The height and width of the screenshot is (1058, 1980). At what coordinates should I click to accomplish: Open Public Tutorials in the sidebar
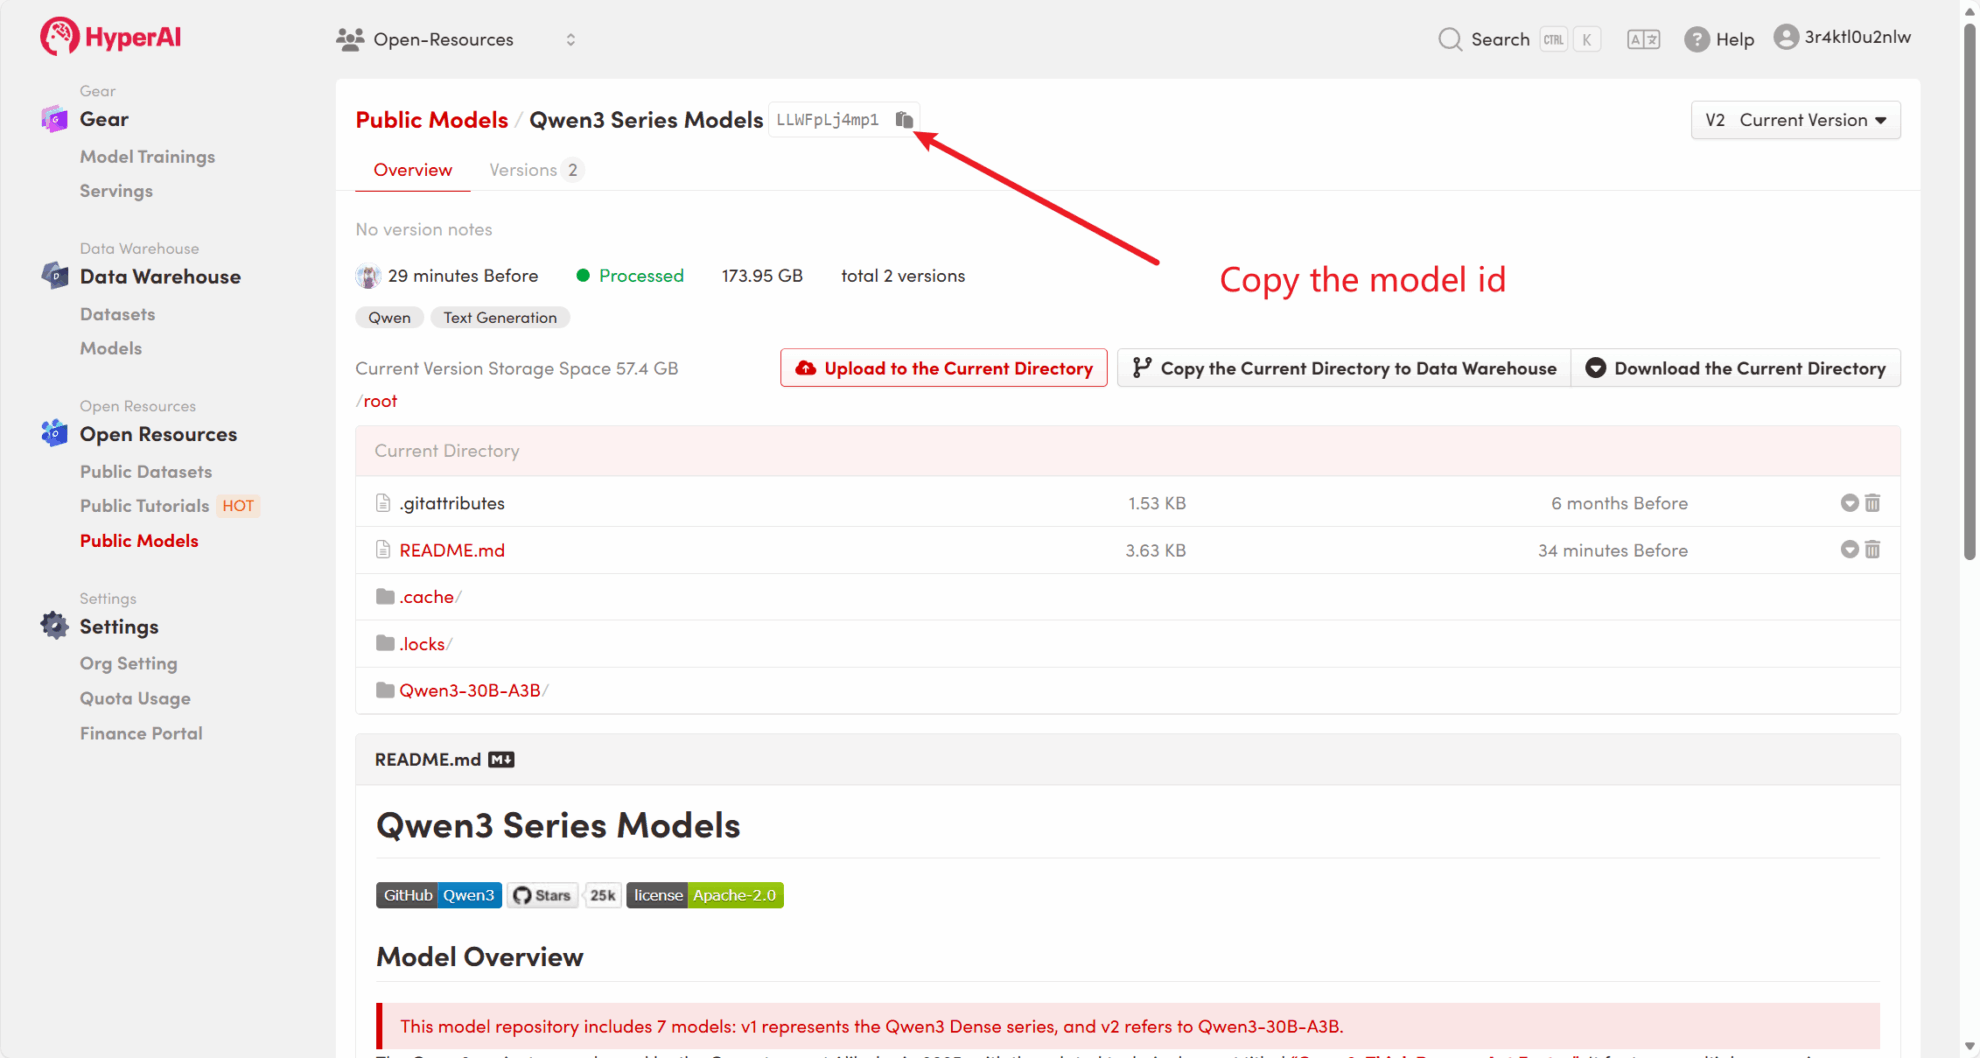[144, 506]
